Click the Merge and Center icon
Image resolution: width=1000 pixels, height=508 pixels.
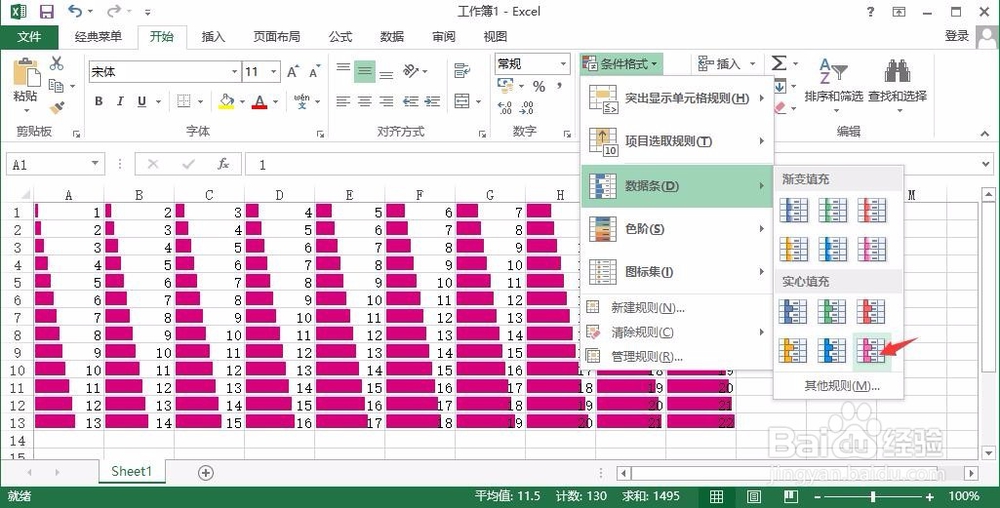click(462, 101)
